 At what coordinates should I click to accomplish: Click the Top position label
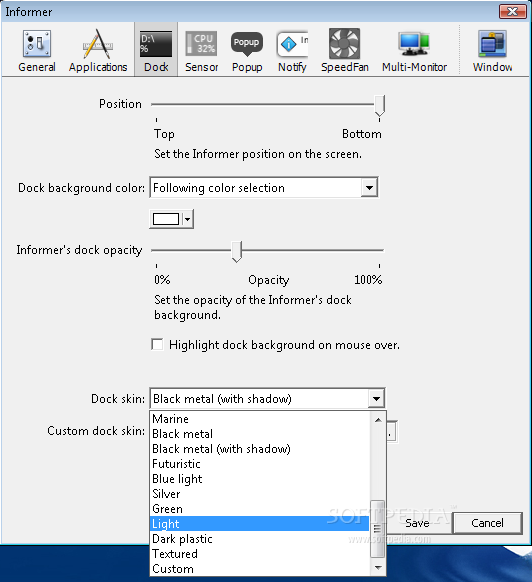(164, 134)
